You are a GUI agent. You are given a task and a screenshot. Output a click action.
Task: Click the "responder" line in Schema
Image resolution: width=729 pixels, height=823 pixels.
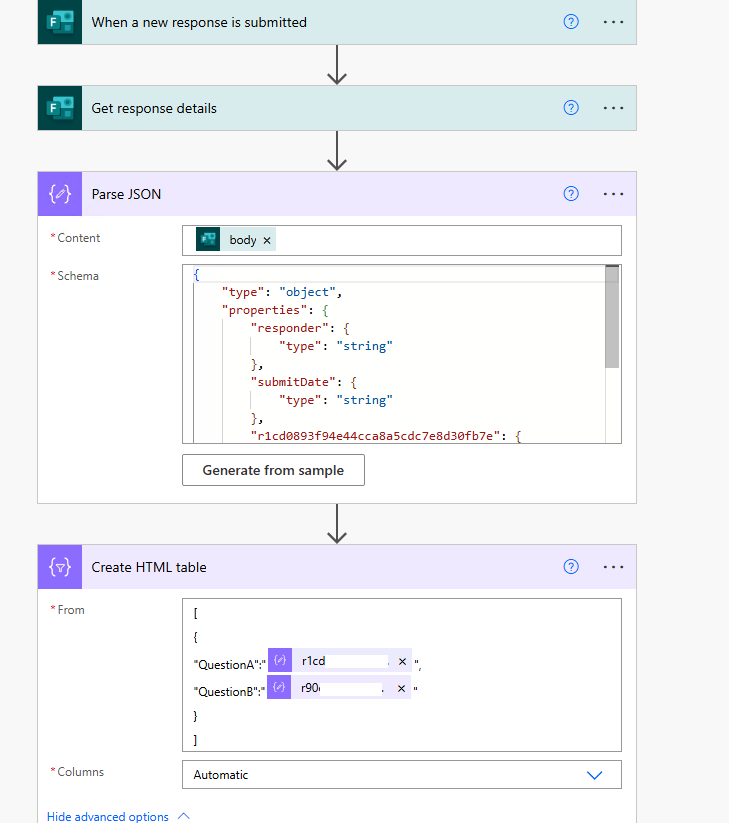(300, 328)
